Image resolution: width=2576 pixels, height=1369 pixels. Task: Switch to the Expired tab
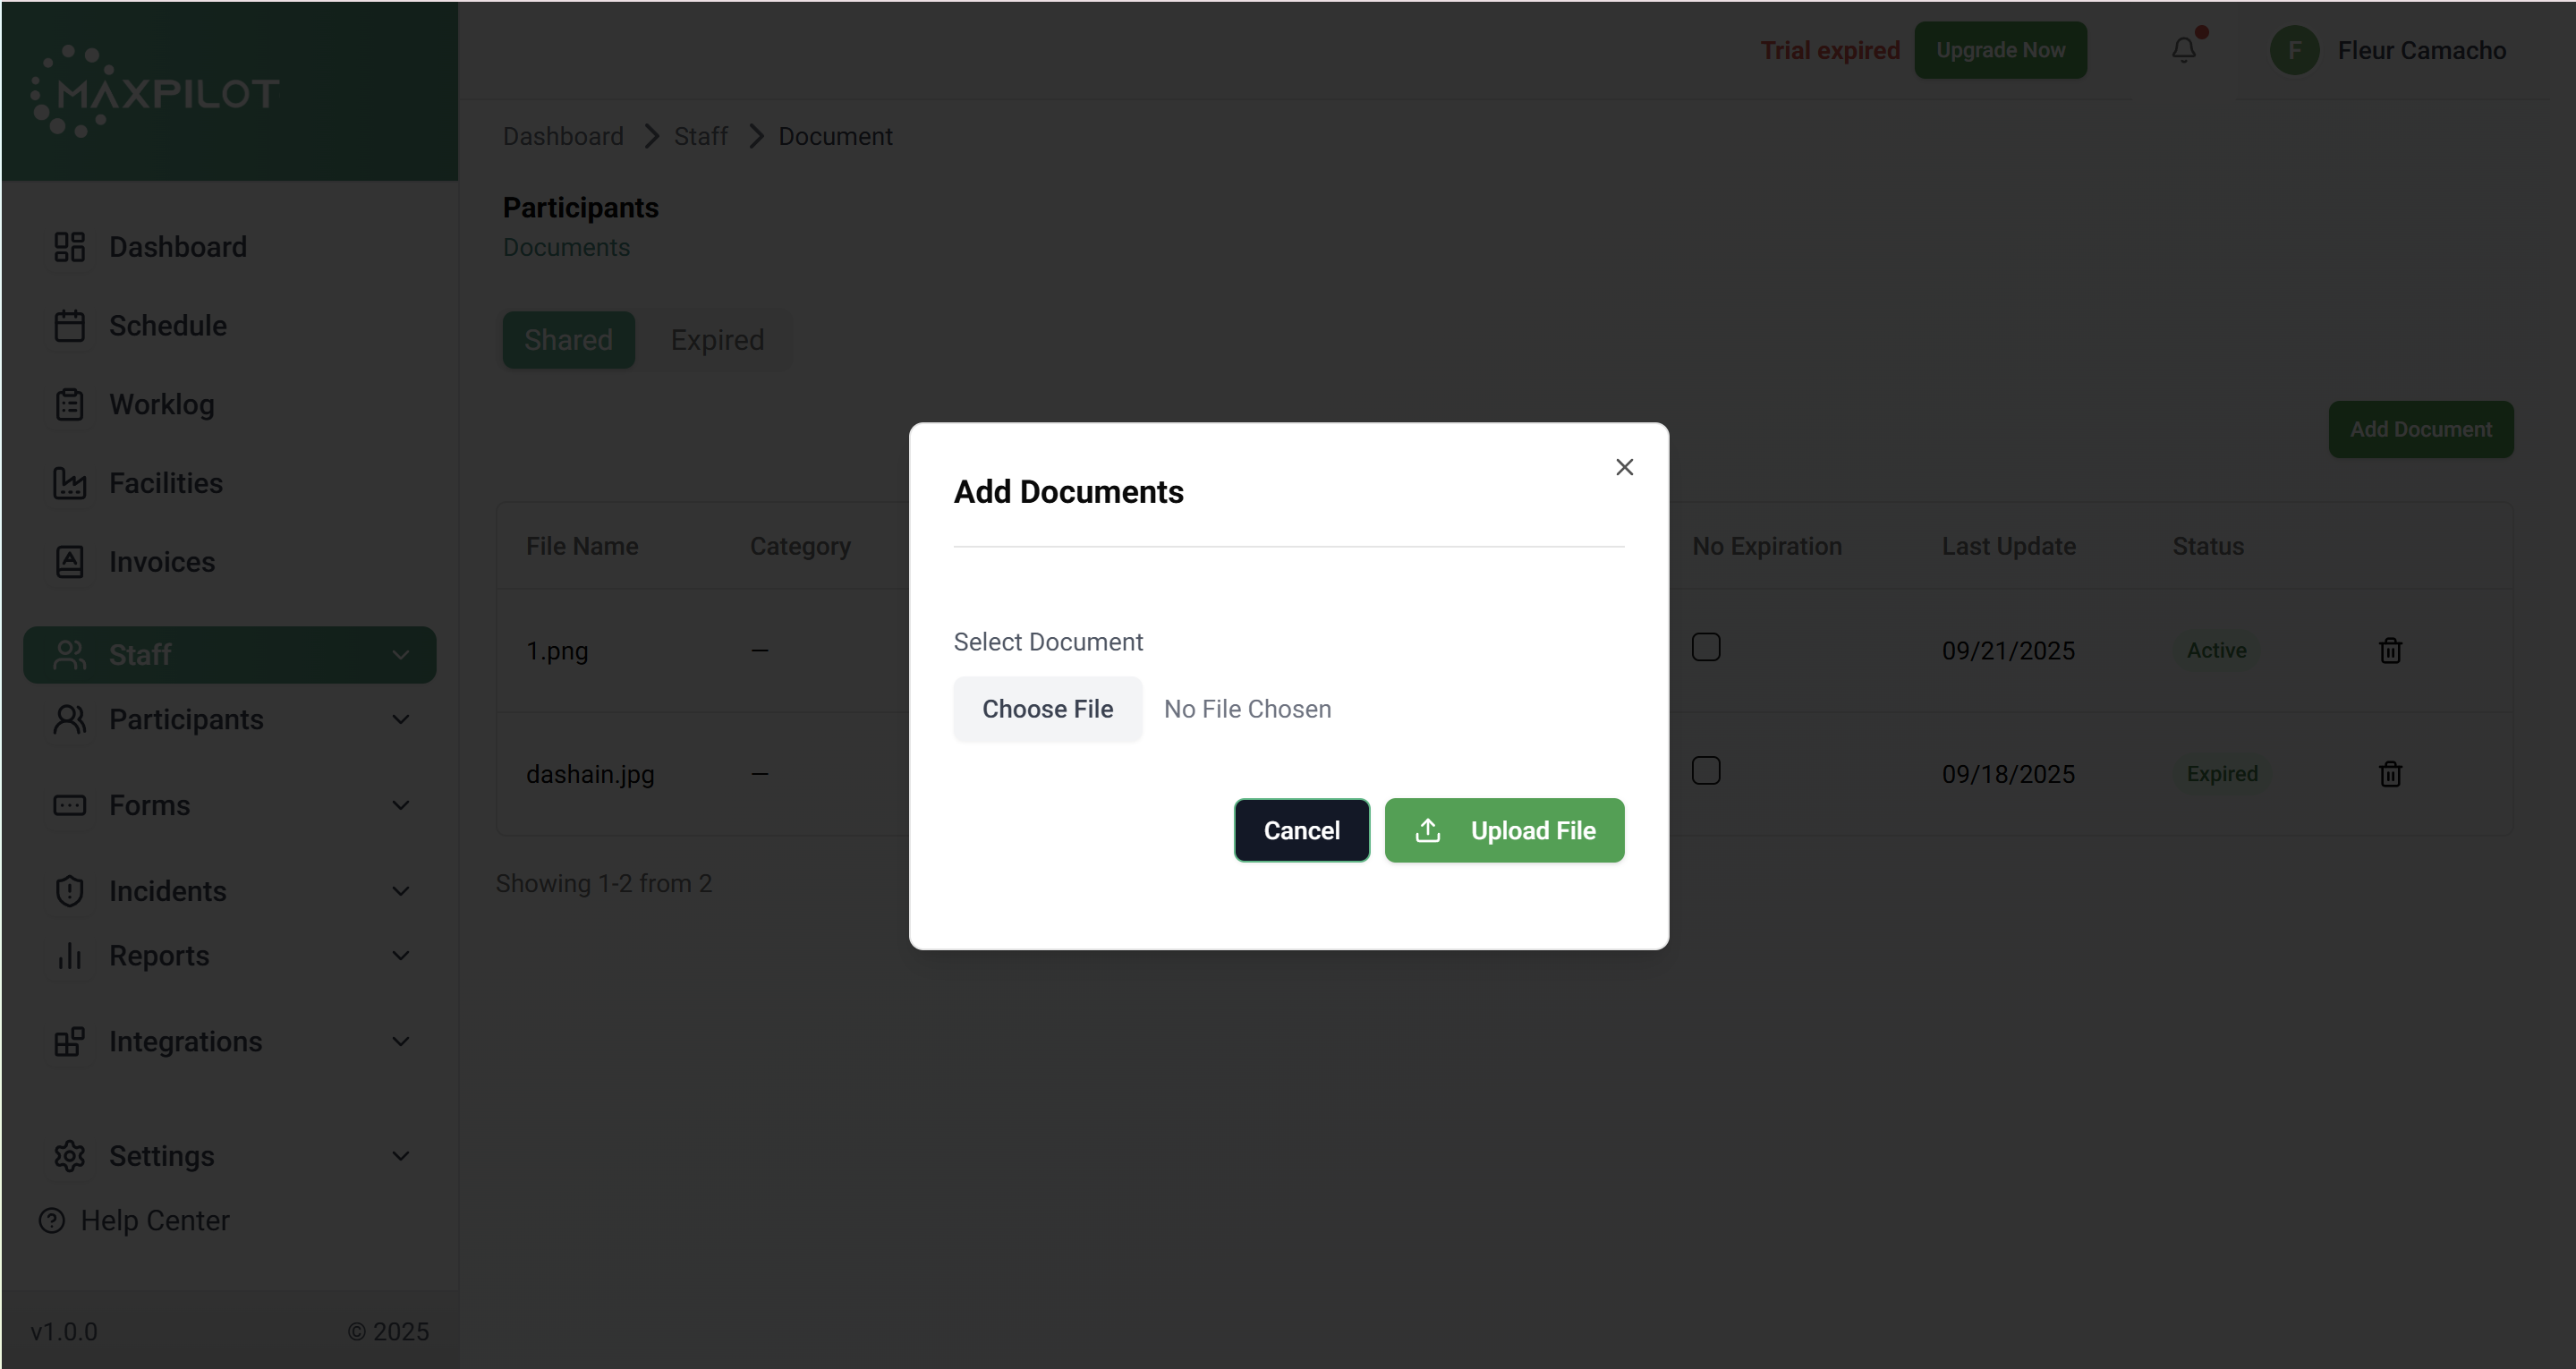point(717,340)
